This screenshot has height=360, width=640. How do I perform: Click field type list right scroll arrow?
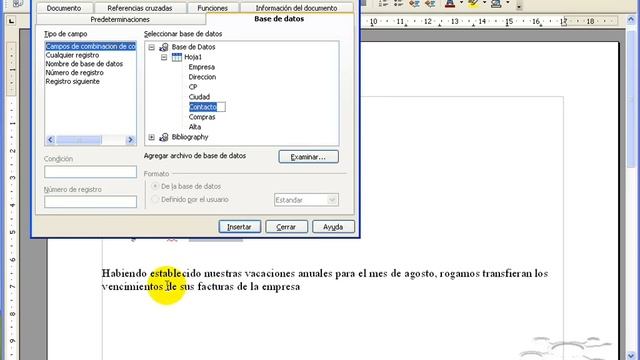[130, 140]
